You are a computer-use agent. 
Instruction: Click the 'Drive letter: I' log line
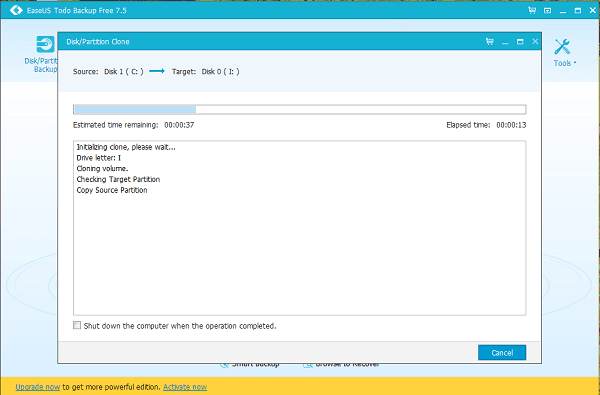(x=99, y=158)
